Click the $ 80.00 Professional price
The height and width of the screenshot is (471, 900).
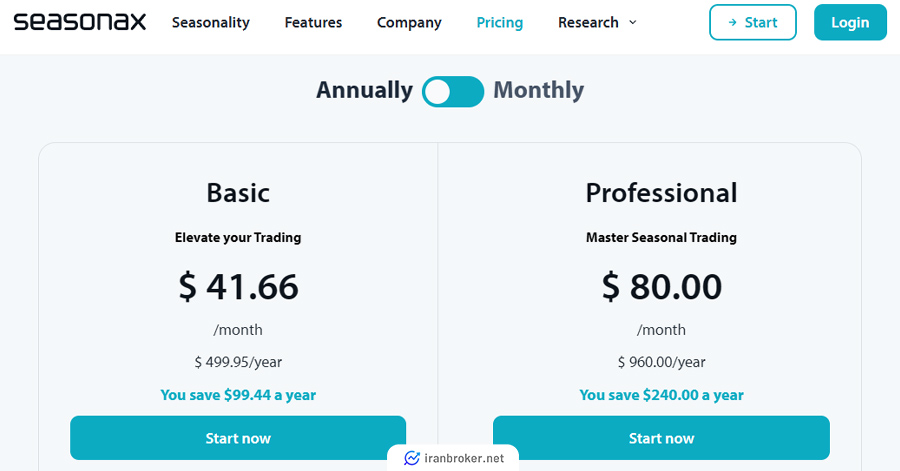(x=661, y=286)
